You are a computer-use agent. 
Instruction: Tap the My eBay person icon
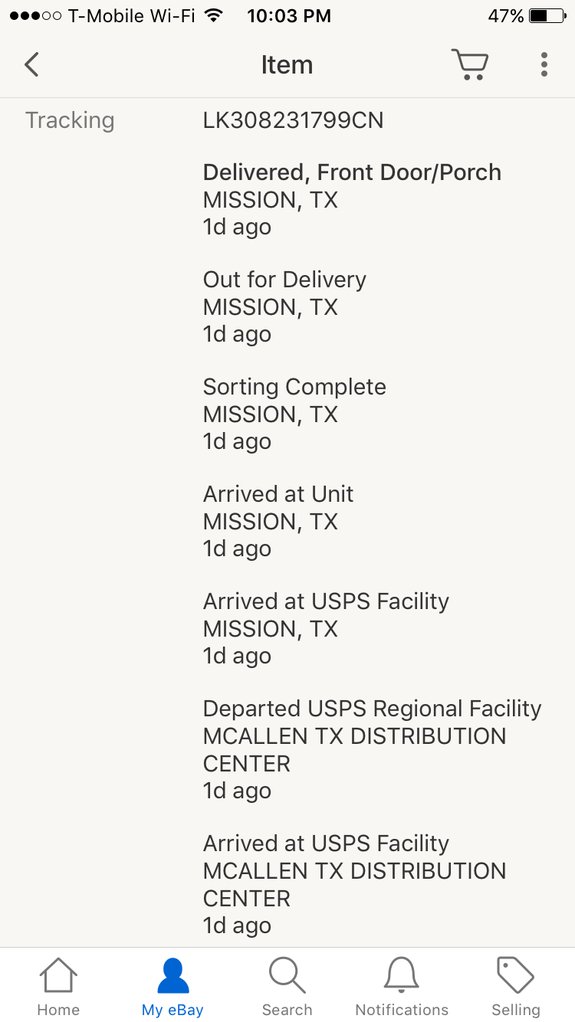click(x=173, y=976)
